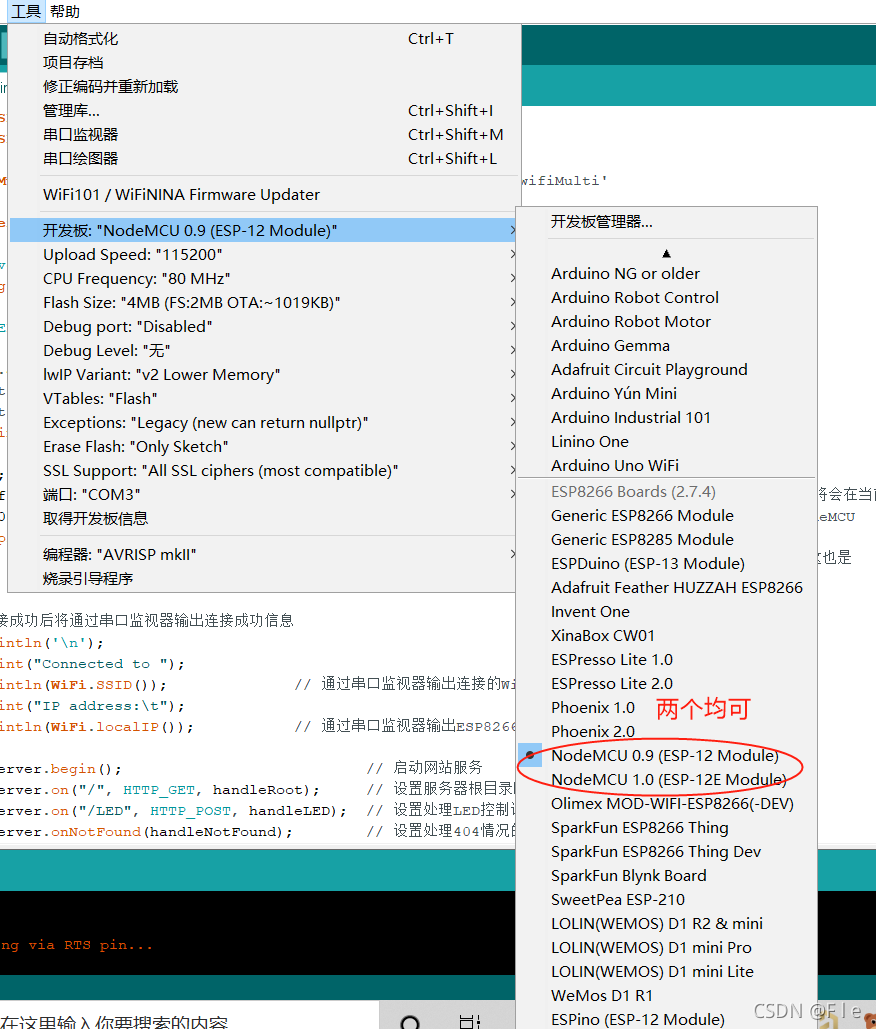Select SparkFun ESP8266 Thing board
Image resolution: width=876 pixels, height=1029 pixels.
[667, 828]
